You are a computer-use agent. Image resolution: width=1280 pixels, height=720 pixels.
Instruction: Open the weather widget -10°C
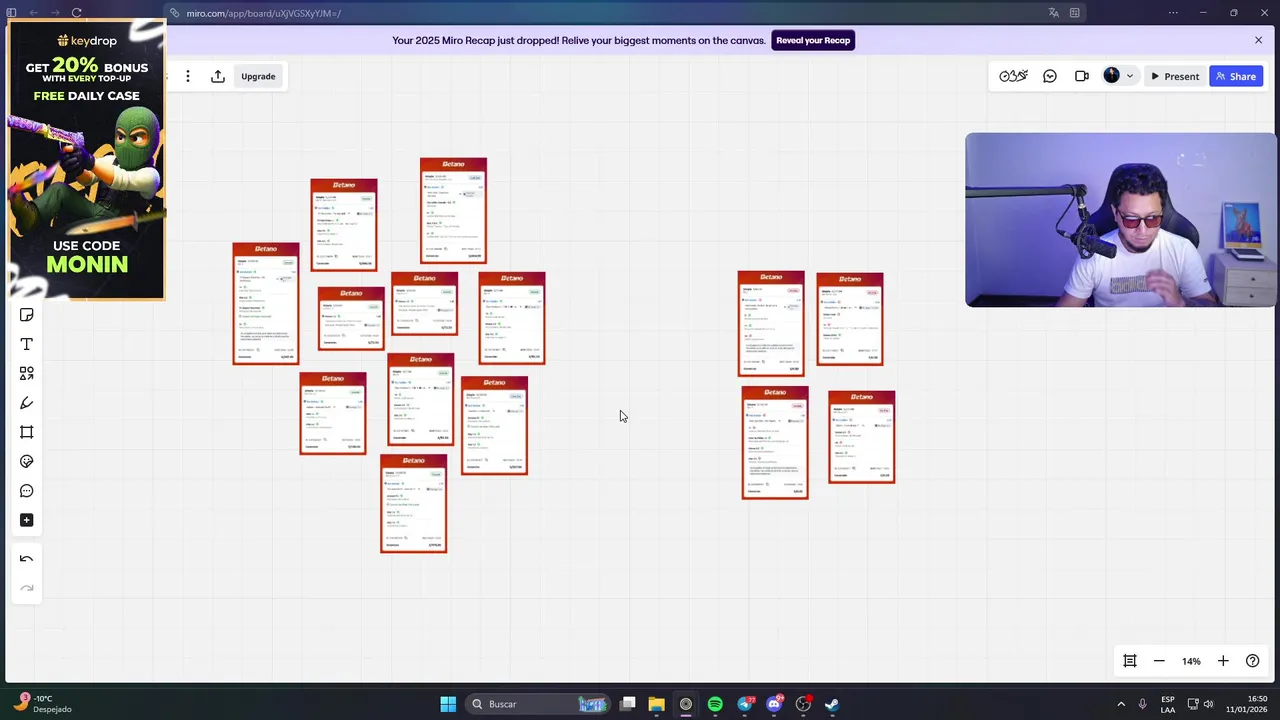point(42,704)
